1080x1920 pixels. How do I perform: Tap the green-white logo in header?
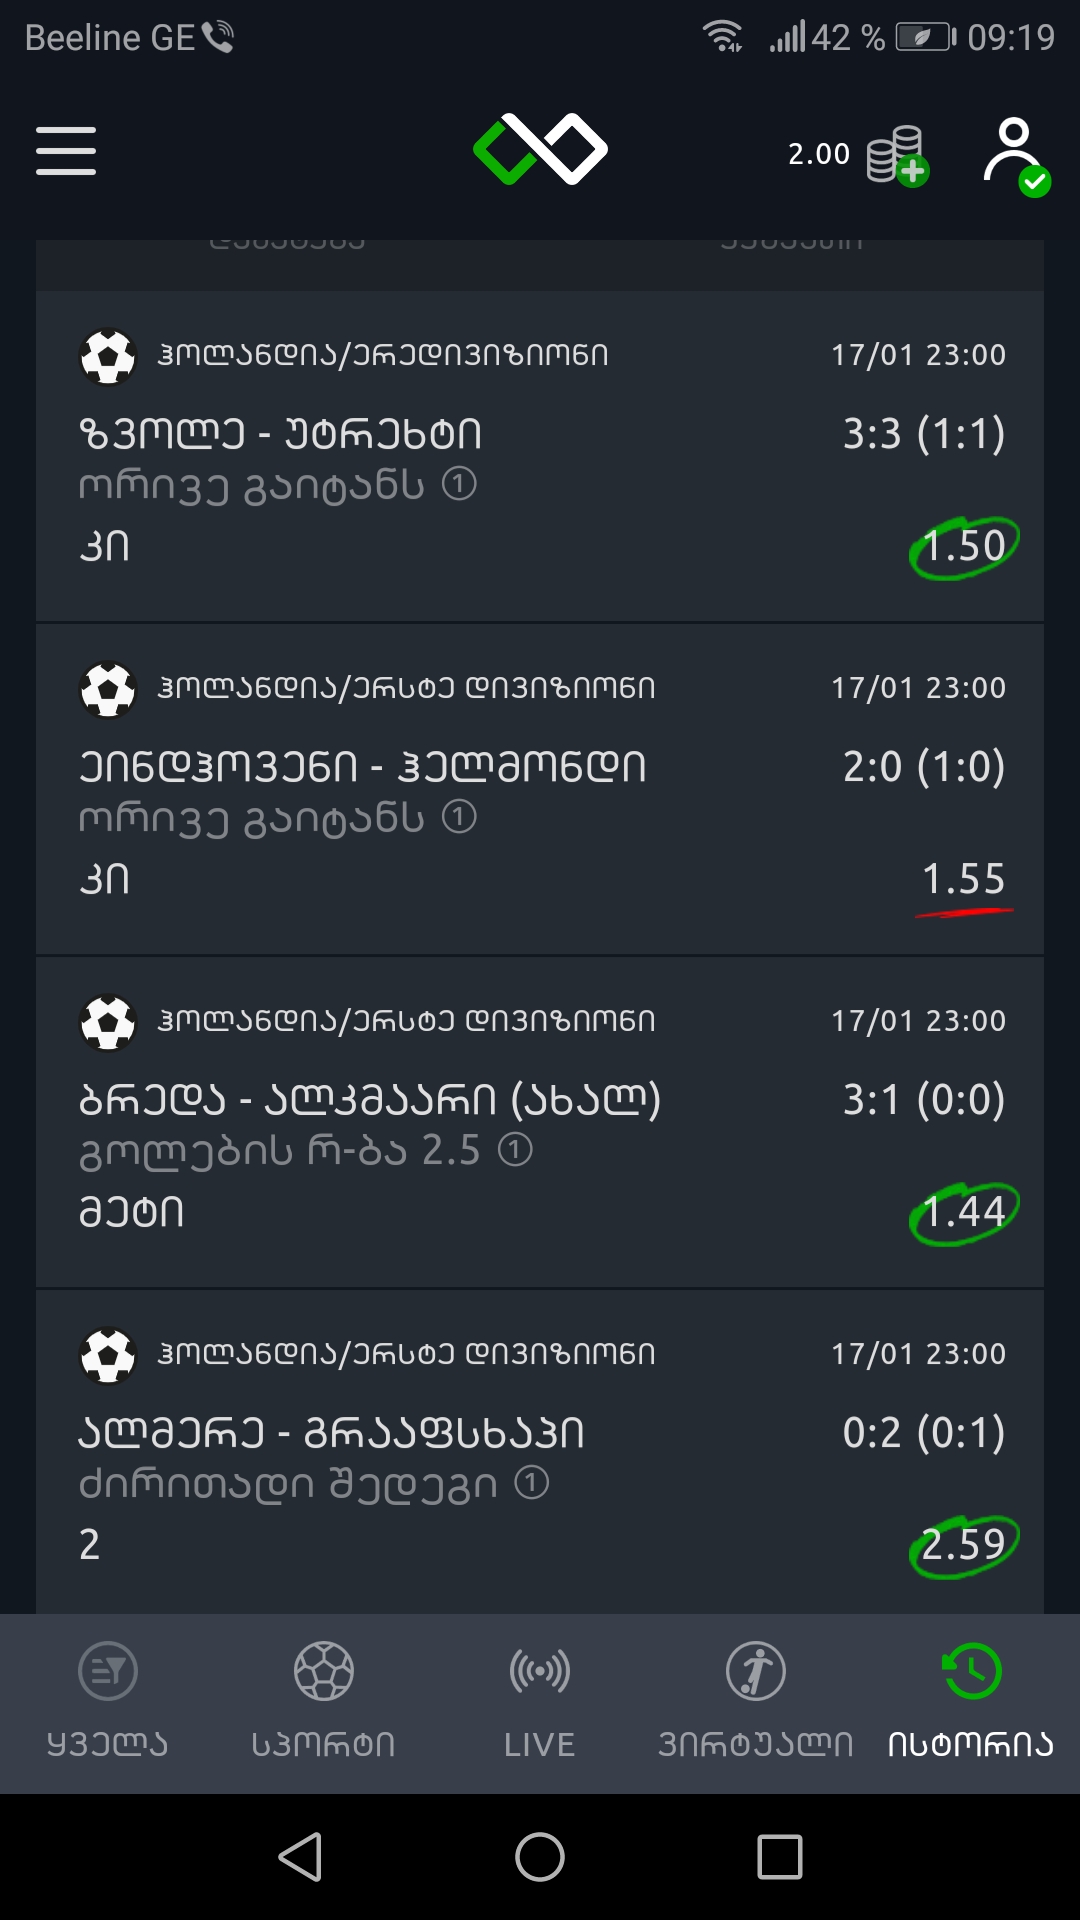540,150
